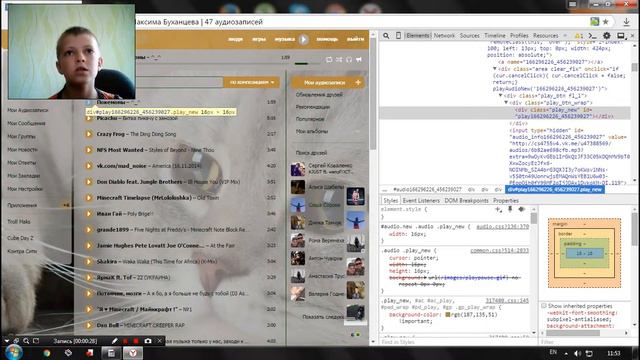Collapse the div class play_btn fl_l node

coord(500,96)
